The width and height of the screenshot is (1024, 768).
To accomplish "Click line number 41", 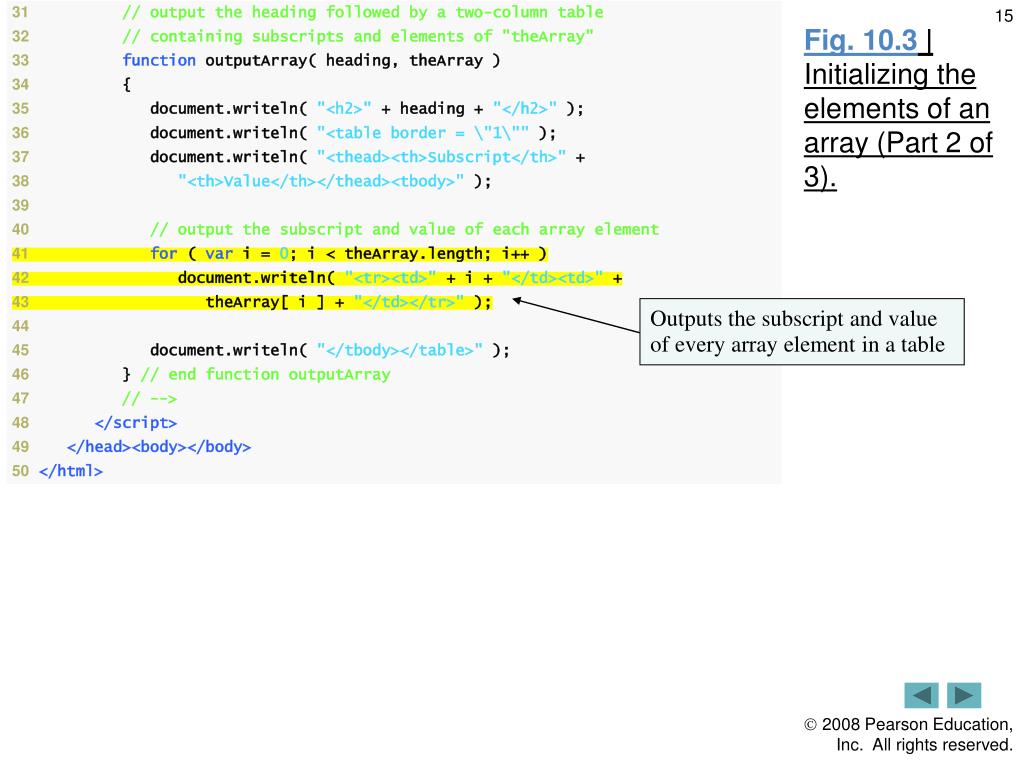I will (x=20, y=254).
